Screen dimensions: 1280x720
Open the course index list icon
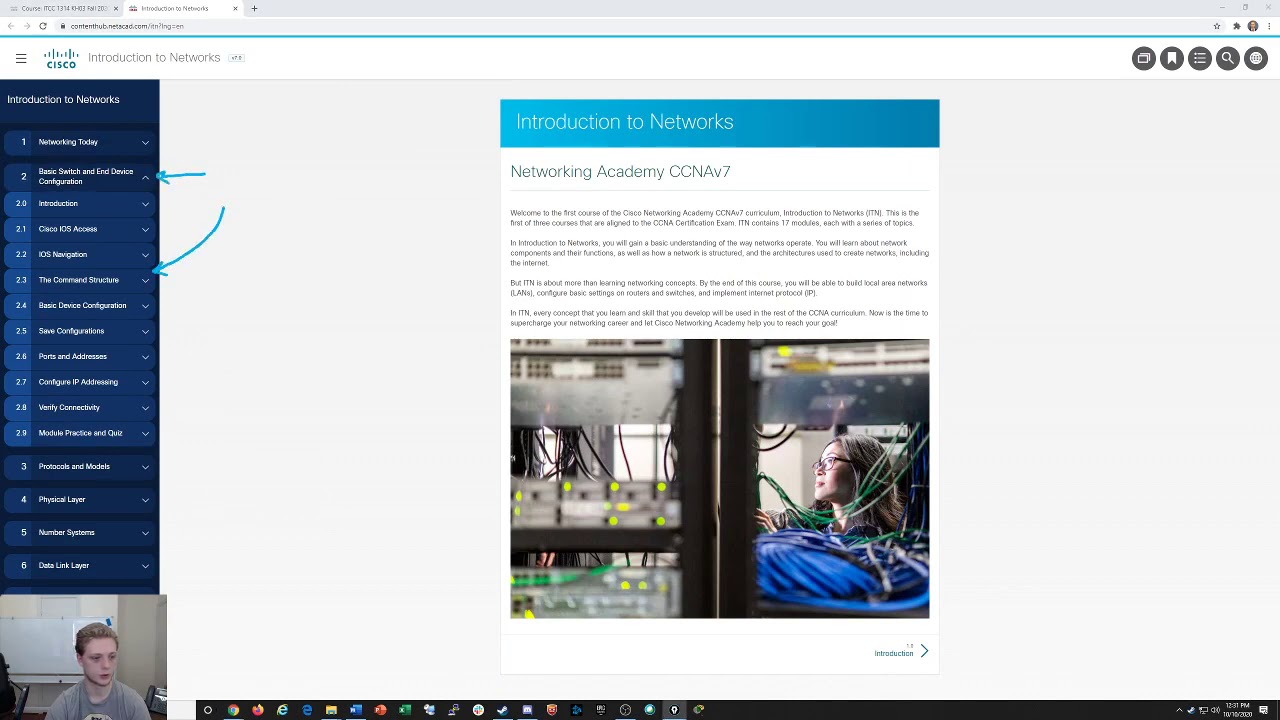1199,58
